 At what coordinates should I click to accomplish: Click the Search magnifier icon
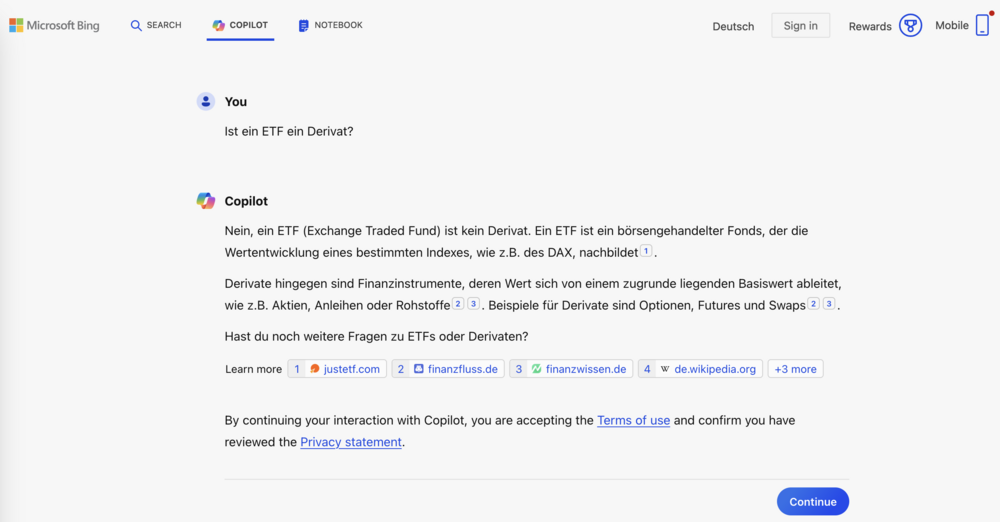pyautogui.click(x=136, y=26)
